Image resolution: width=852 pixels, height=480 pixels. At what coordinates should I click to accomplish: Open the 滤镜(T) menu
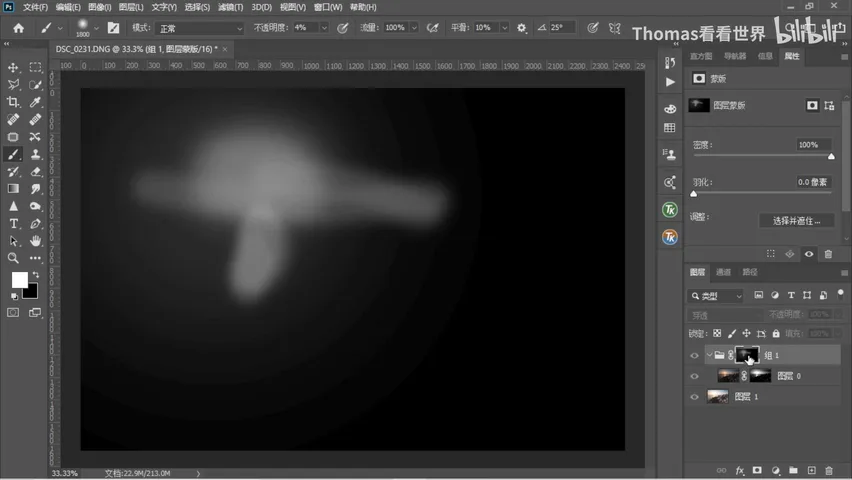tap(230, 7)
